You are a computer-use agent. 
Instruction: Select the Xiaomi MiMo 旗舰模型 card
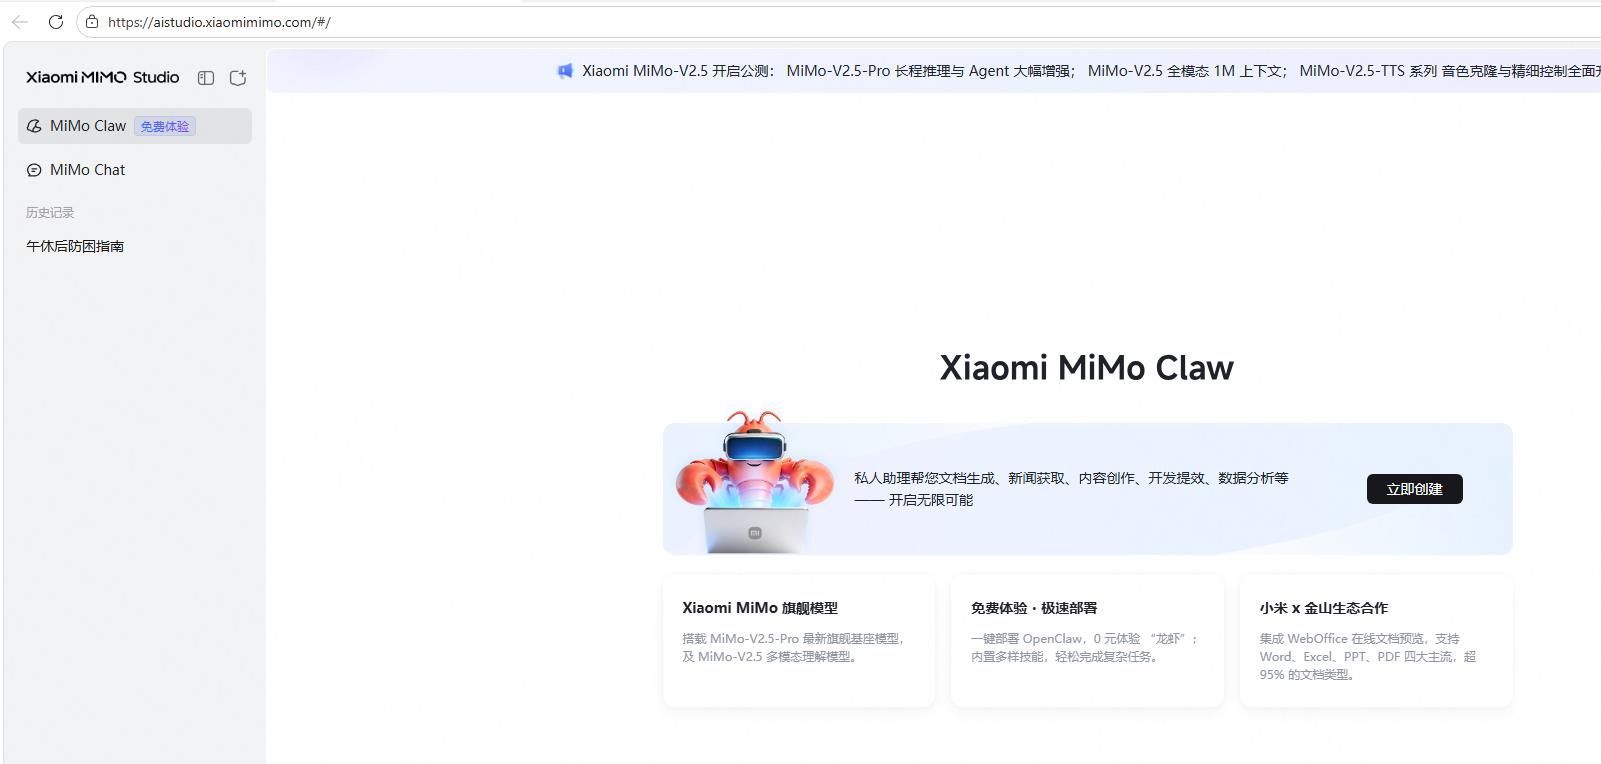798,640
